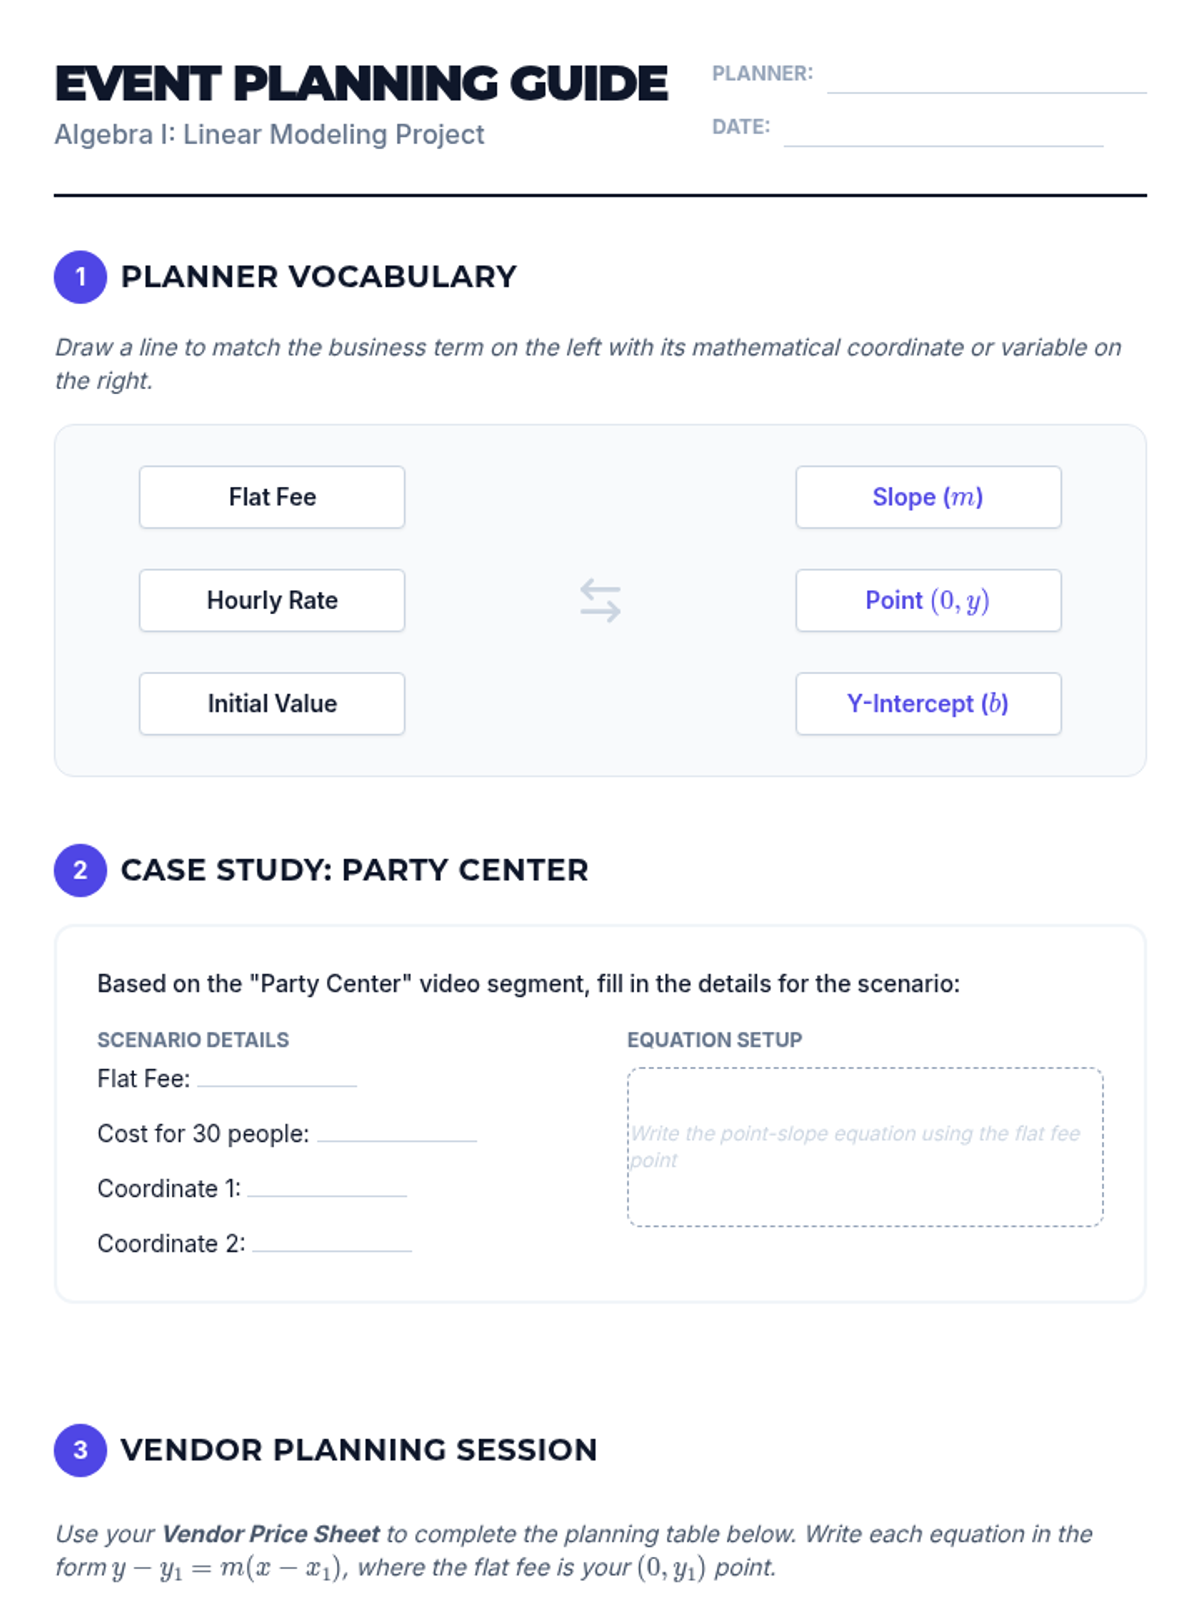Viewport: 1200px width, 1600px height.
Task: Click the section 2 number badge
Action: tap(80, 870)
